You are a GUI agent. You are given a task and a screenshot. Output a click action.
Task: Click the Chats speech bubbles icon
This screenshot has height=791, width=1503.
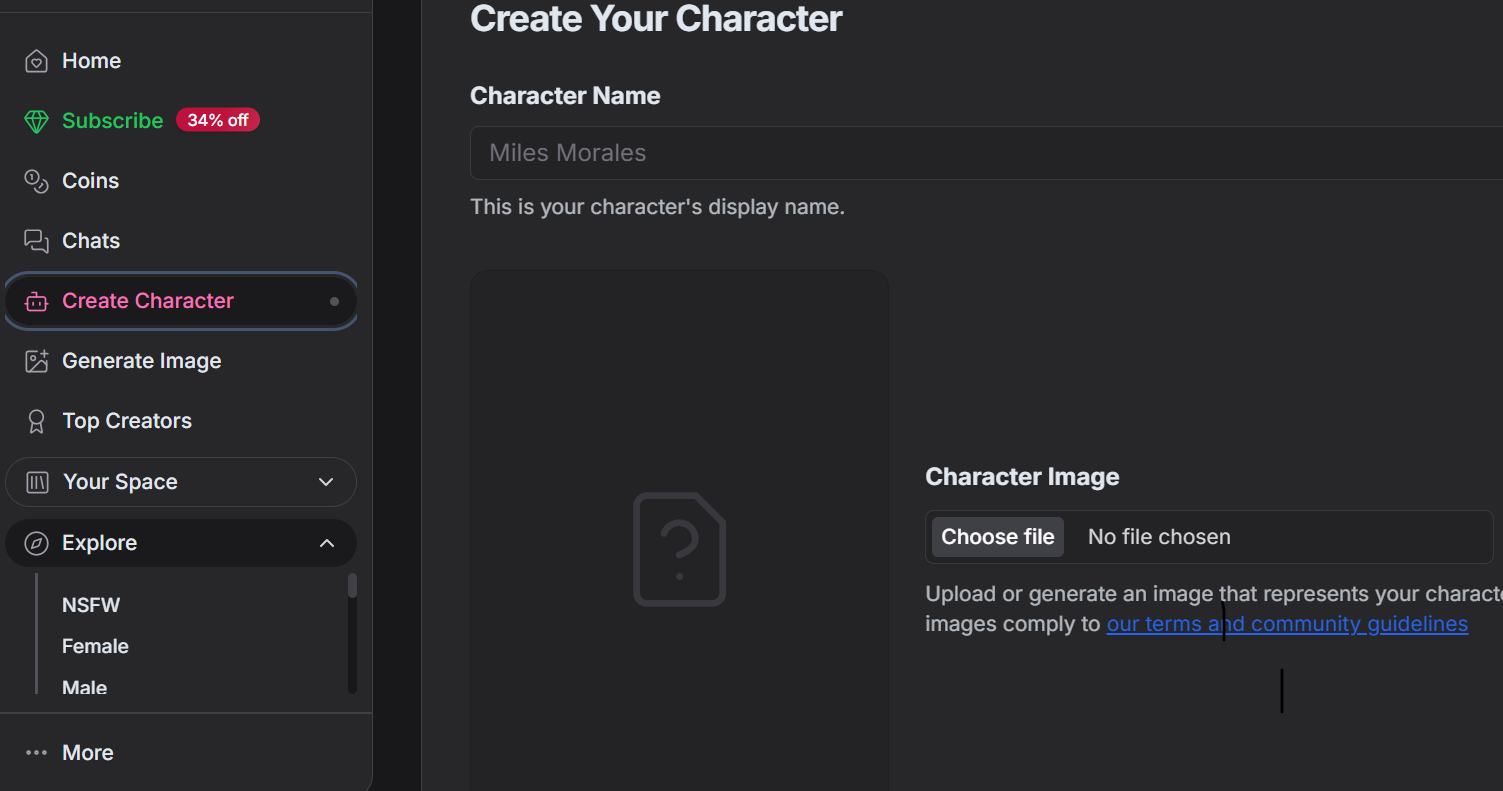pyautogui.click(x=36, y=241)
